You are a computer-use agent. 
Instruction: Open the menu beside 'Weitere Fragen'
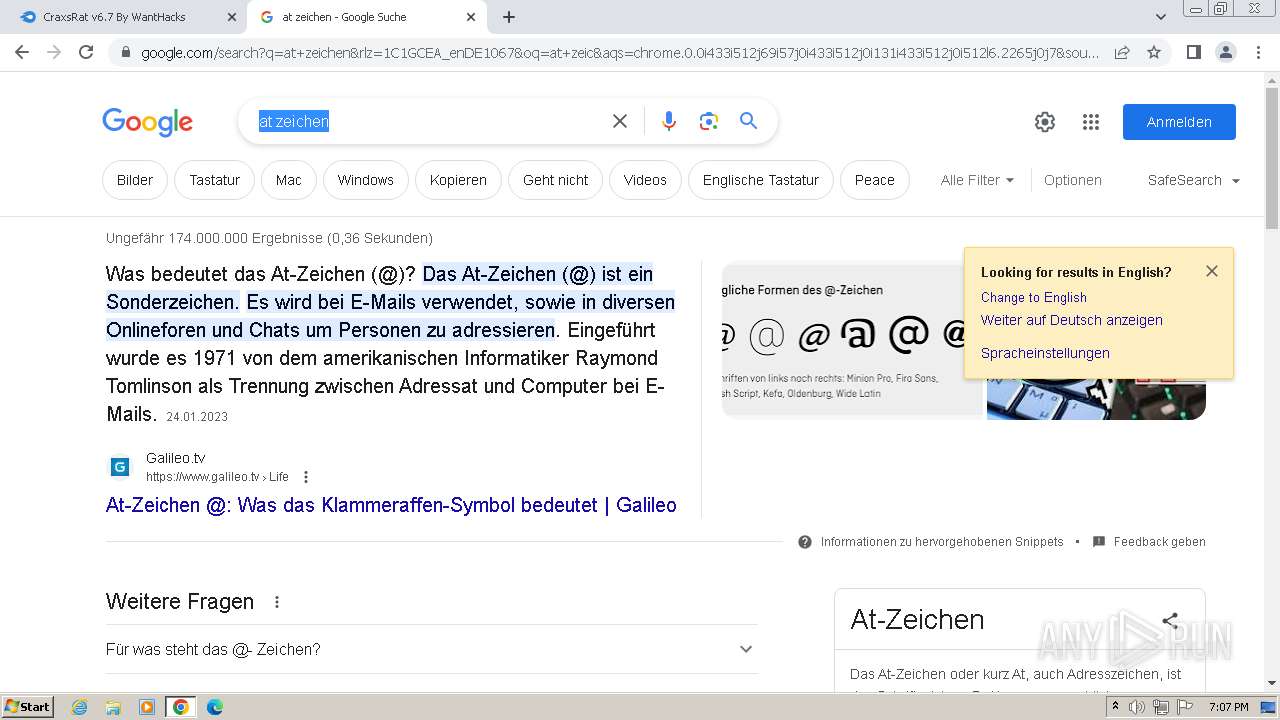click(277, 602)
